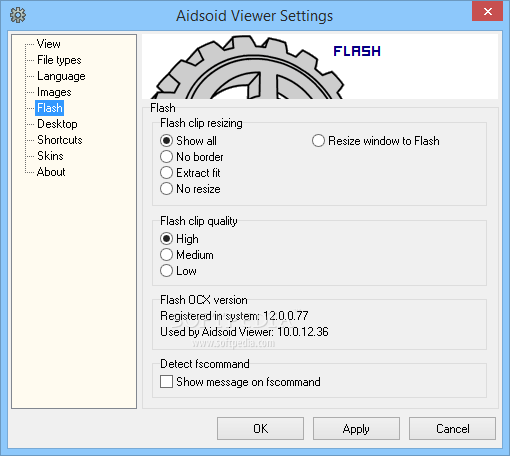Choose the No border resizing option
Image resolution: width=510 pixels, height=456 pixels.
(x=192, y=157)
